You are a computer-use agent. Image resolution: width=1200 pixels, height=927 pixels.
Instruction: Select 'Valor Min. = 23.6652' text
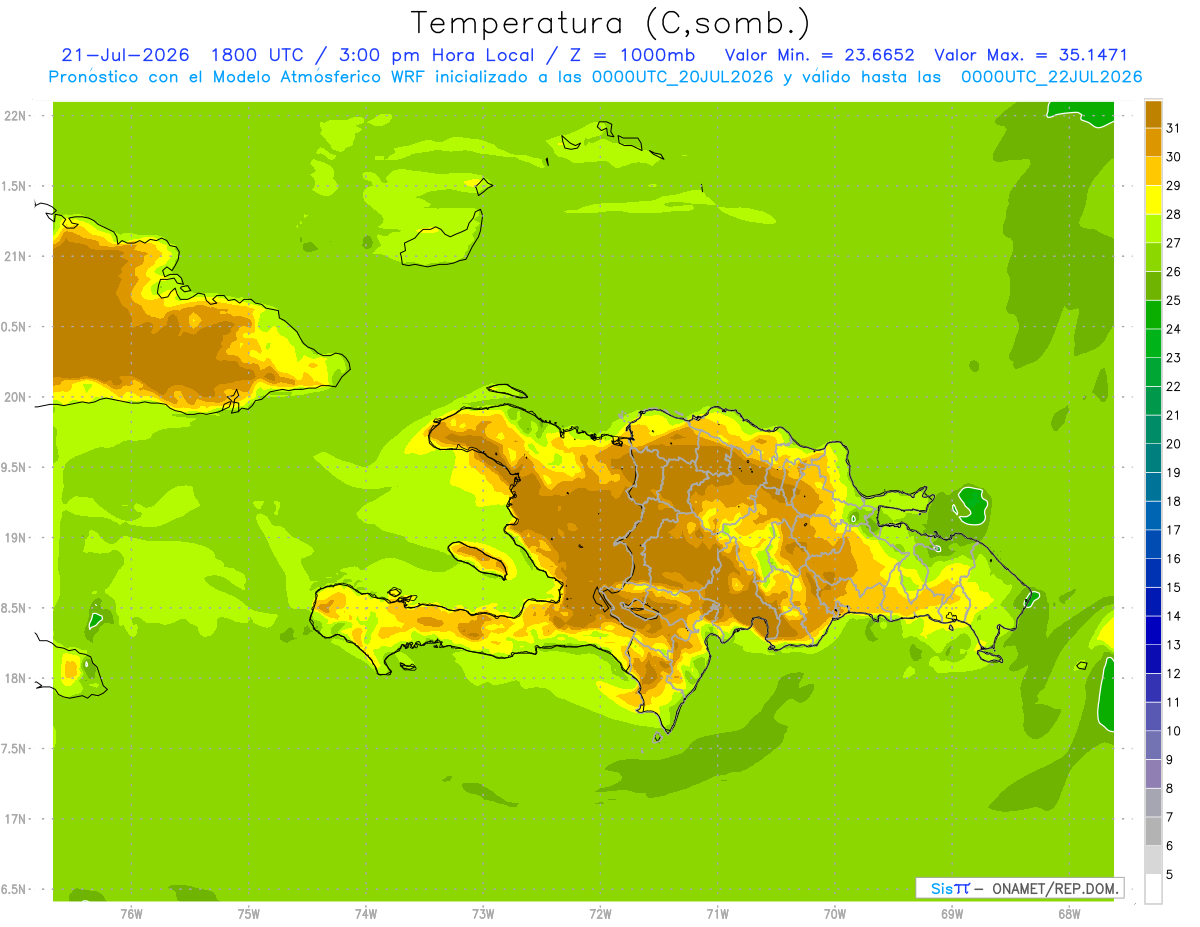coord(819,55)
